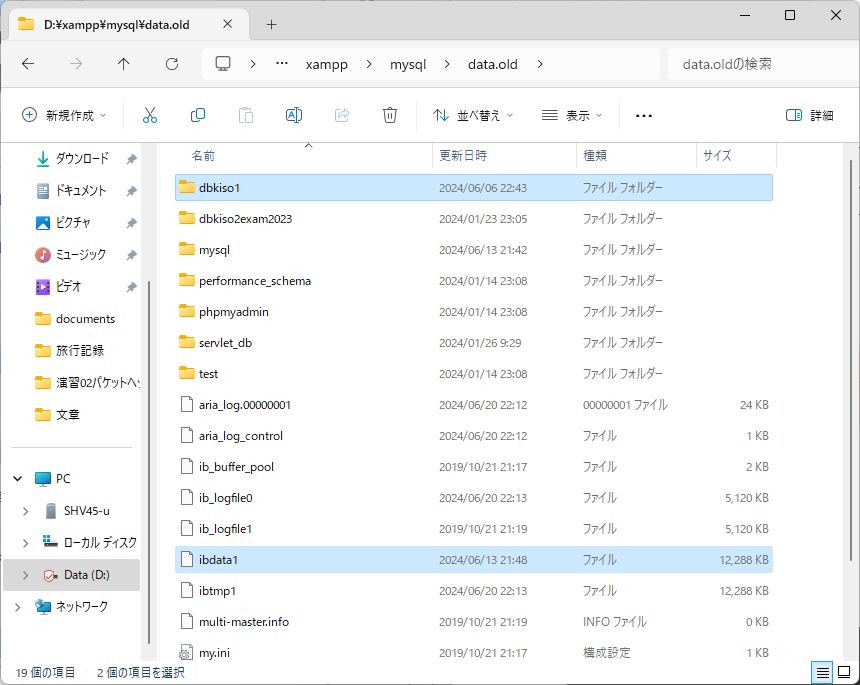This screenshot has width=860, height=685.
Task: Sort by 更新日時 column header
Action: 463,156
